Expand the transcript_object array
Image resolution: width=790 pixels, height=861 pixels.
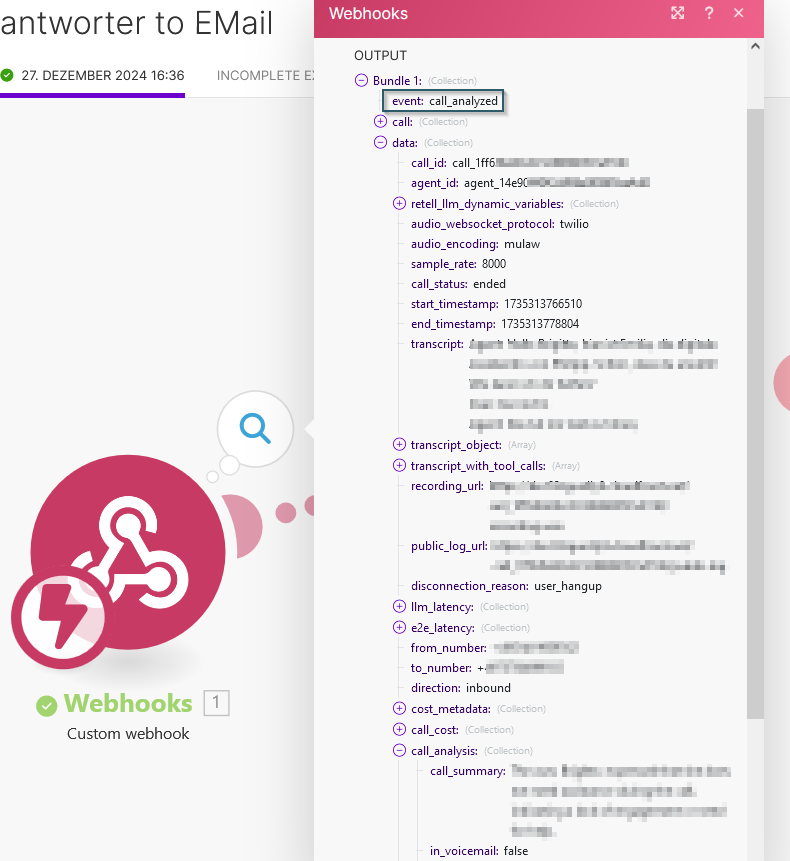pos(400,444)
